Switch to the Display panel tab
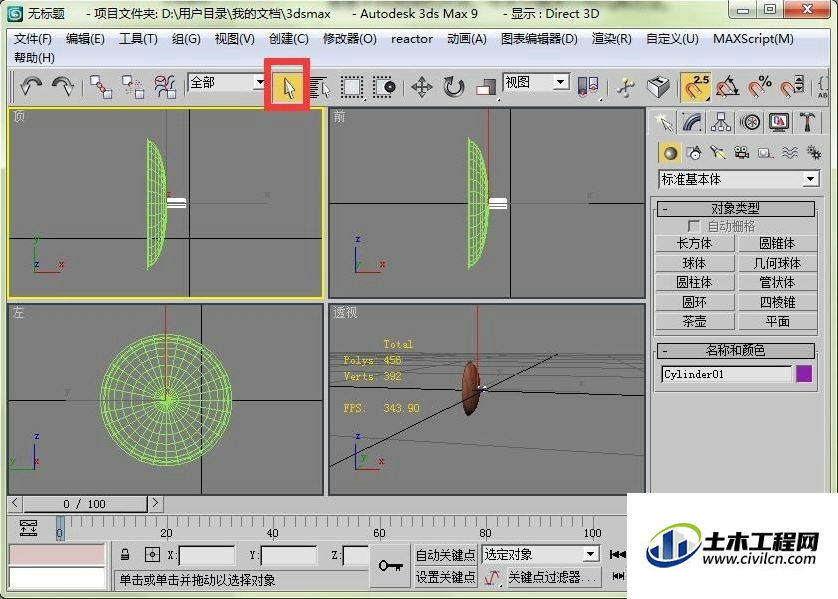Image resolution: width=838 pixels, height=599 pixels. click(x=779, y=122)
